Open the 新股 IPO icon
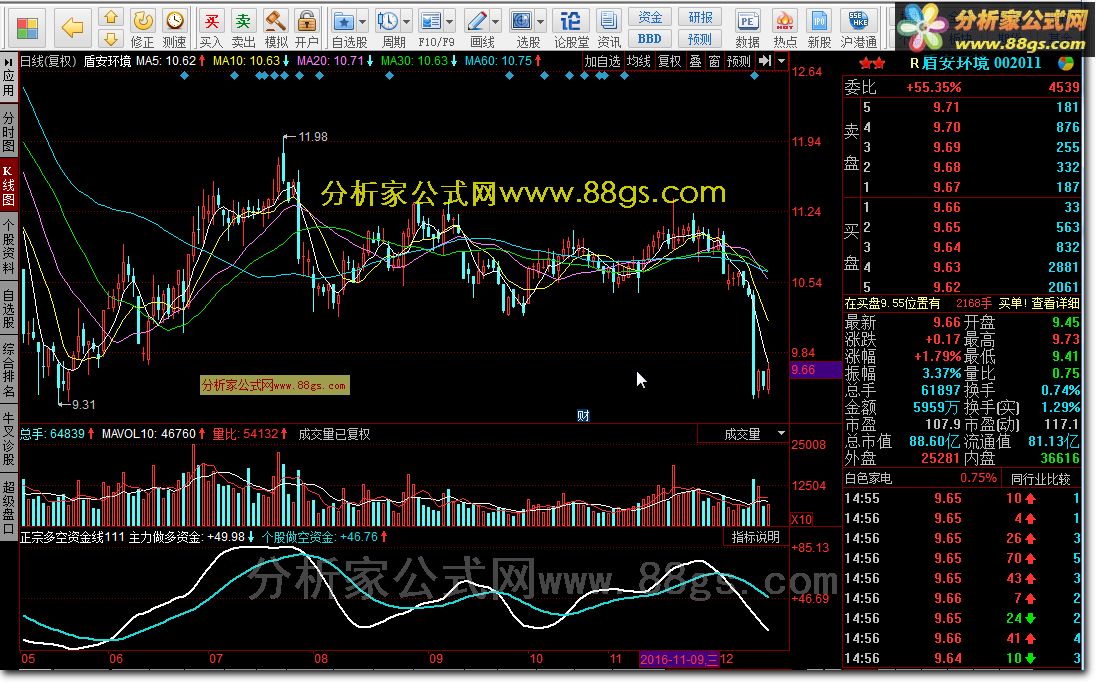This screenshot has width=1097, height=683. 819,21
